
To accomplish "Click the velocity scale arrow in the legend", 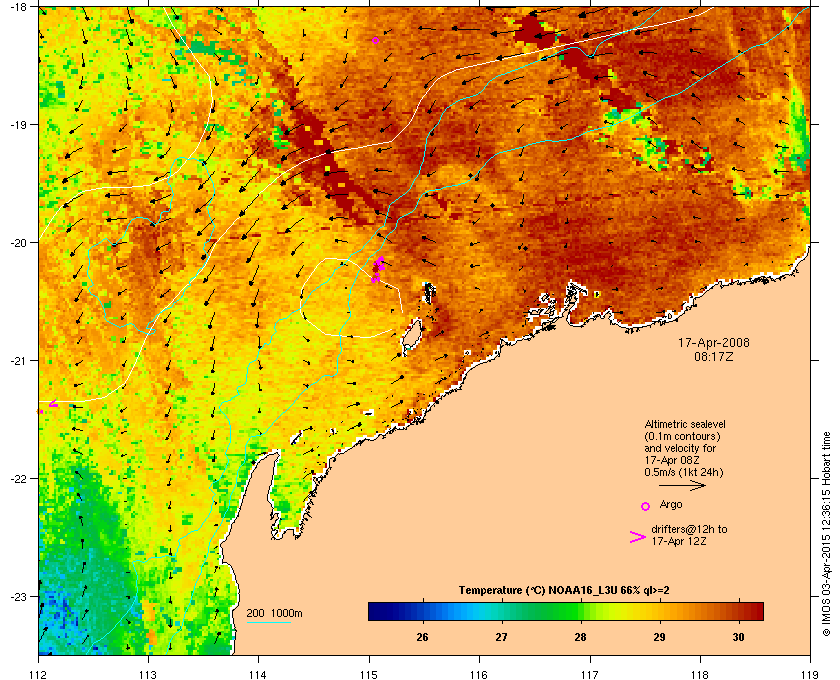I will pos(682,486).
